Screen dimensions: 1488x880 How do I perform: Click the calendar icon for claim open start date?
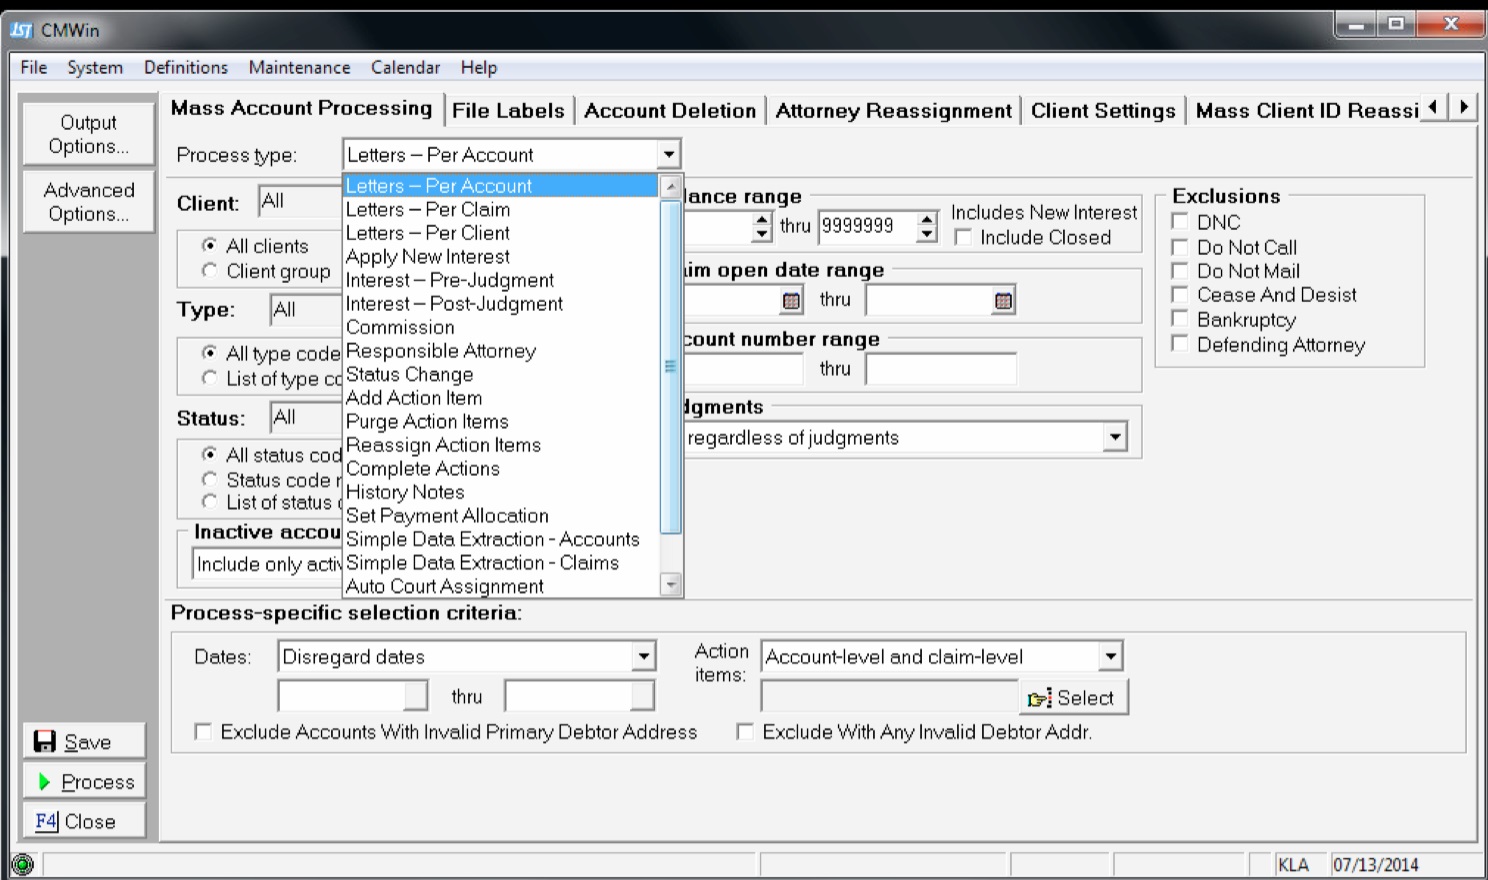tap(791, 300)
